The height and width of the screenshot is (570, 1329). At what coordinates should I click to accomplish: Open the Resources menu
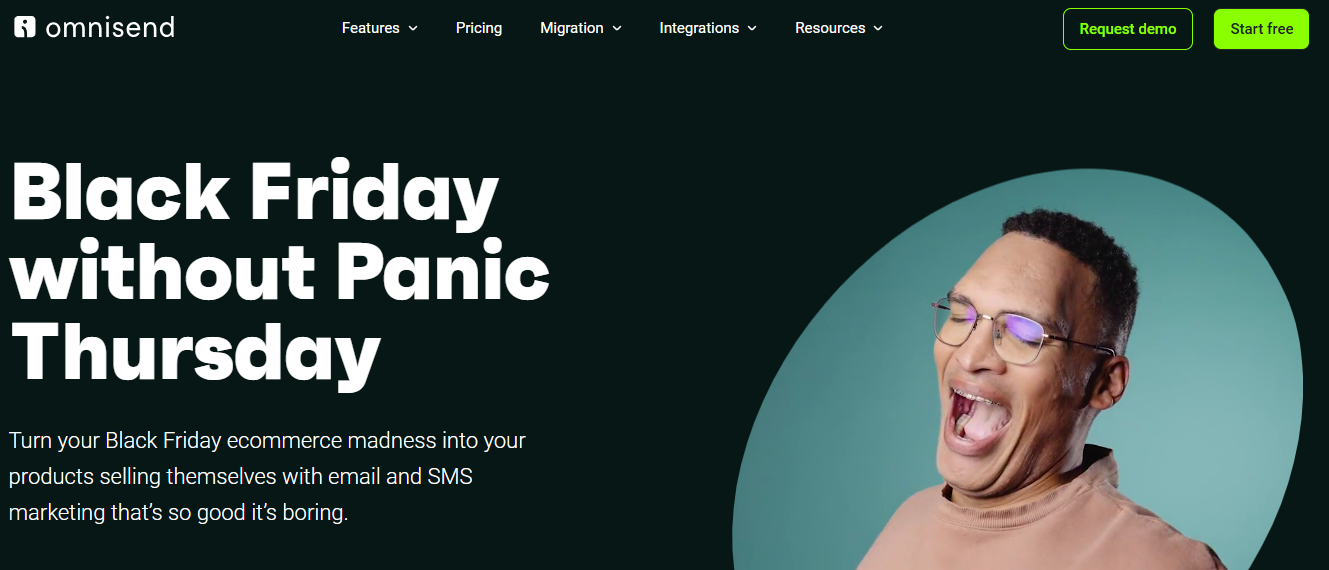tap(830, 28)
